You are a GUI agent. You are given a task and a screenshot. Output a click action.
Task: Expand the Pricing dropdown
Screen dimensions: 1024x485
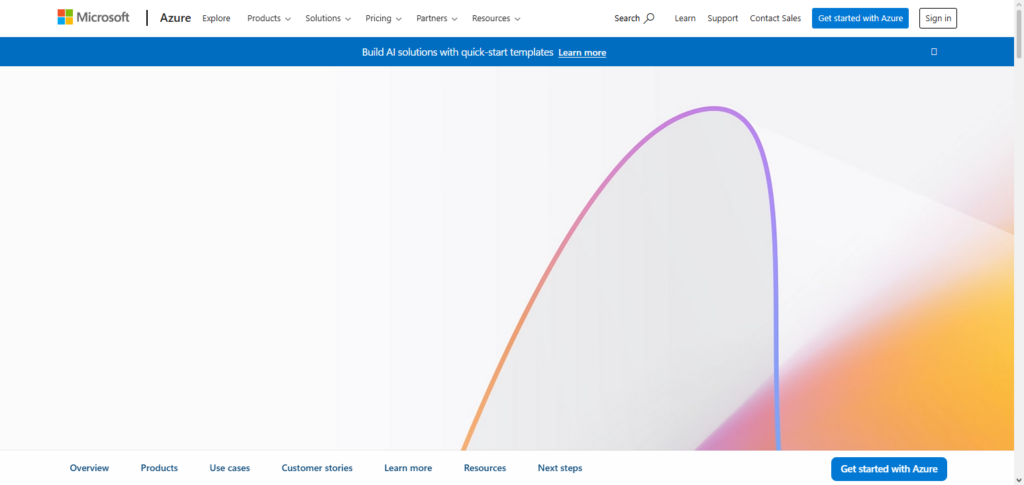(383, 18)
